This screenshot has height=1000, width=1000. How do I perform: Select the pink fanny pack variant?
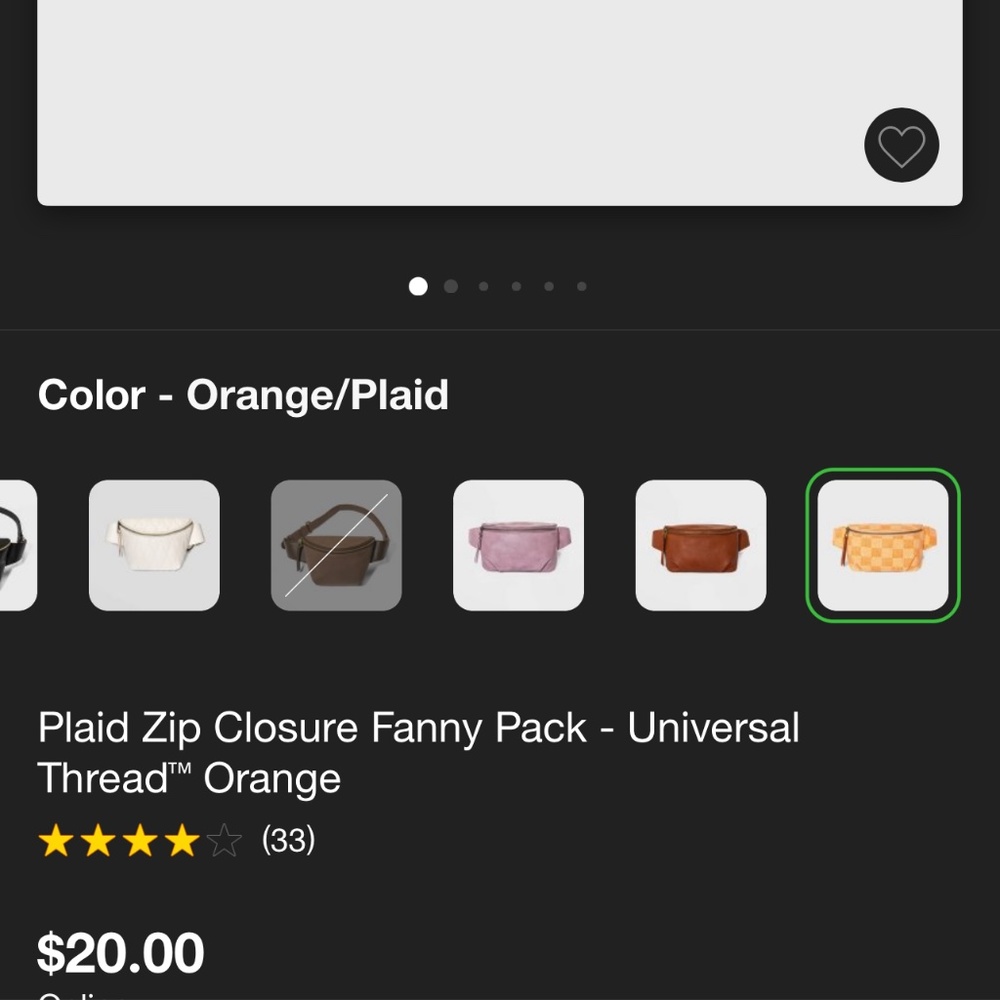coord(518,545)
